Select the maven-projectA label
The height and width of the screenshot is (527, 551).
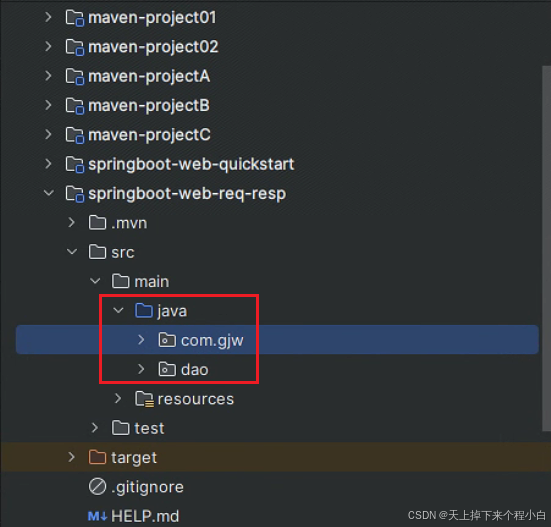tap(149, 77)
